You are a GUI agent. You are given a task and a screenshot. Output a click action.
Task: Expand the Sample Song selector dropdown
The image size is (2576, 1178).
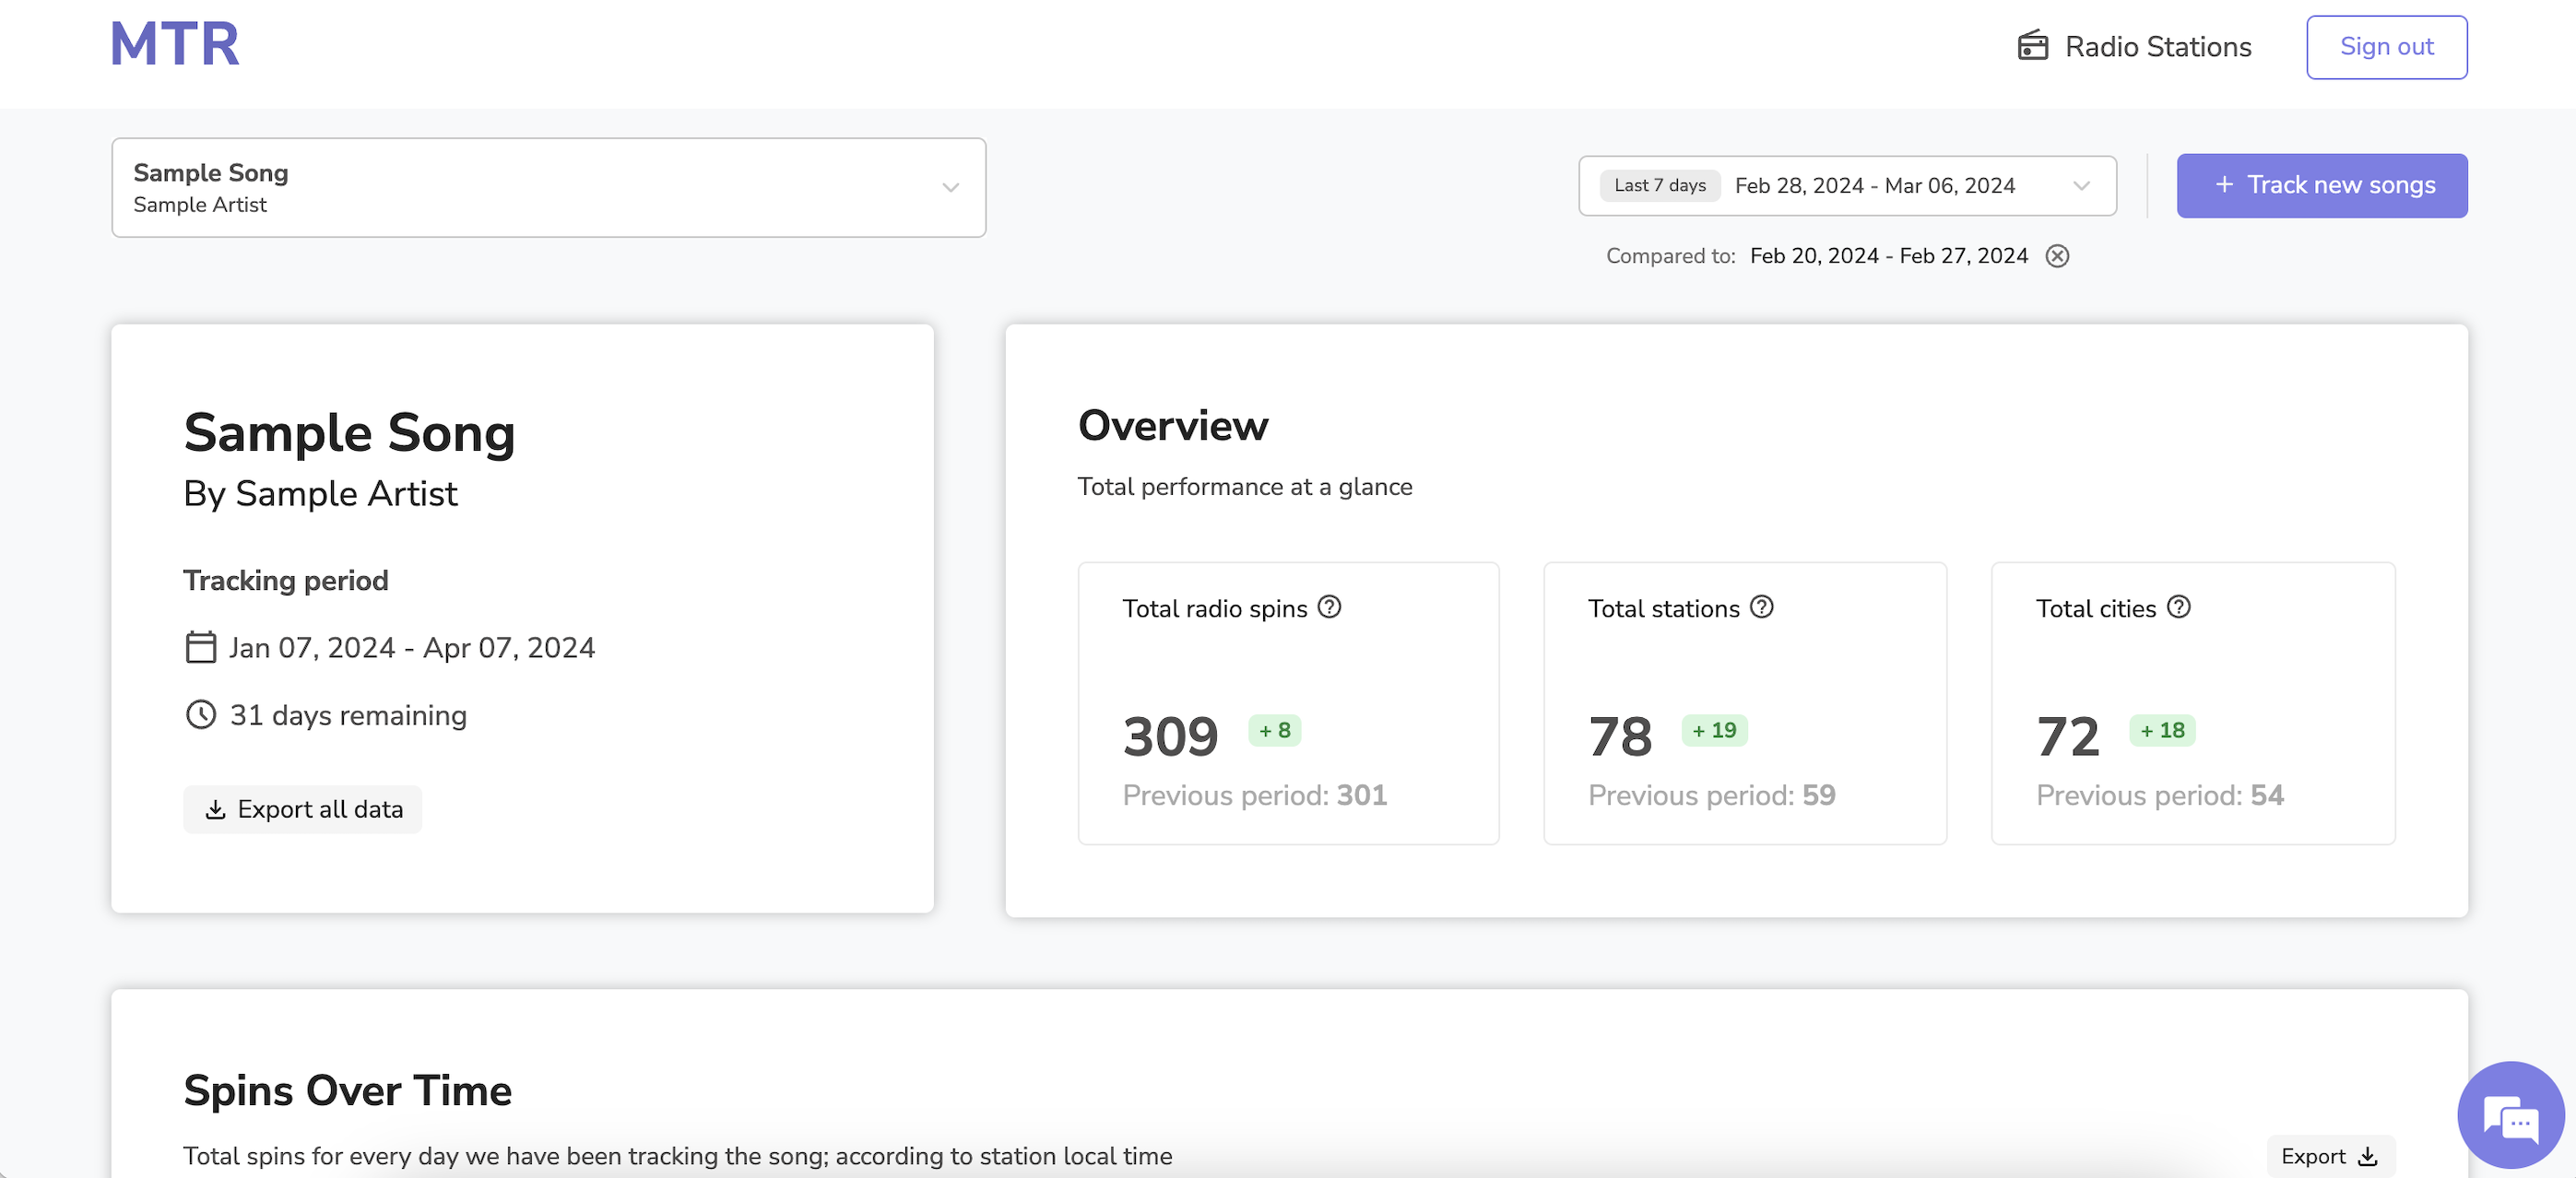(950, 187)
